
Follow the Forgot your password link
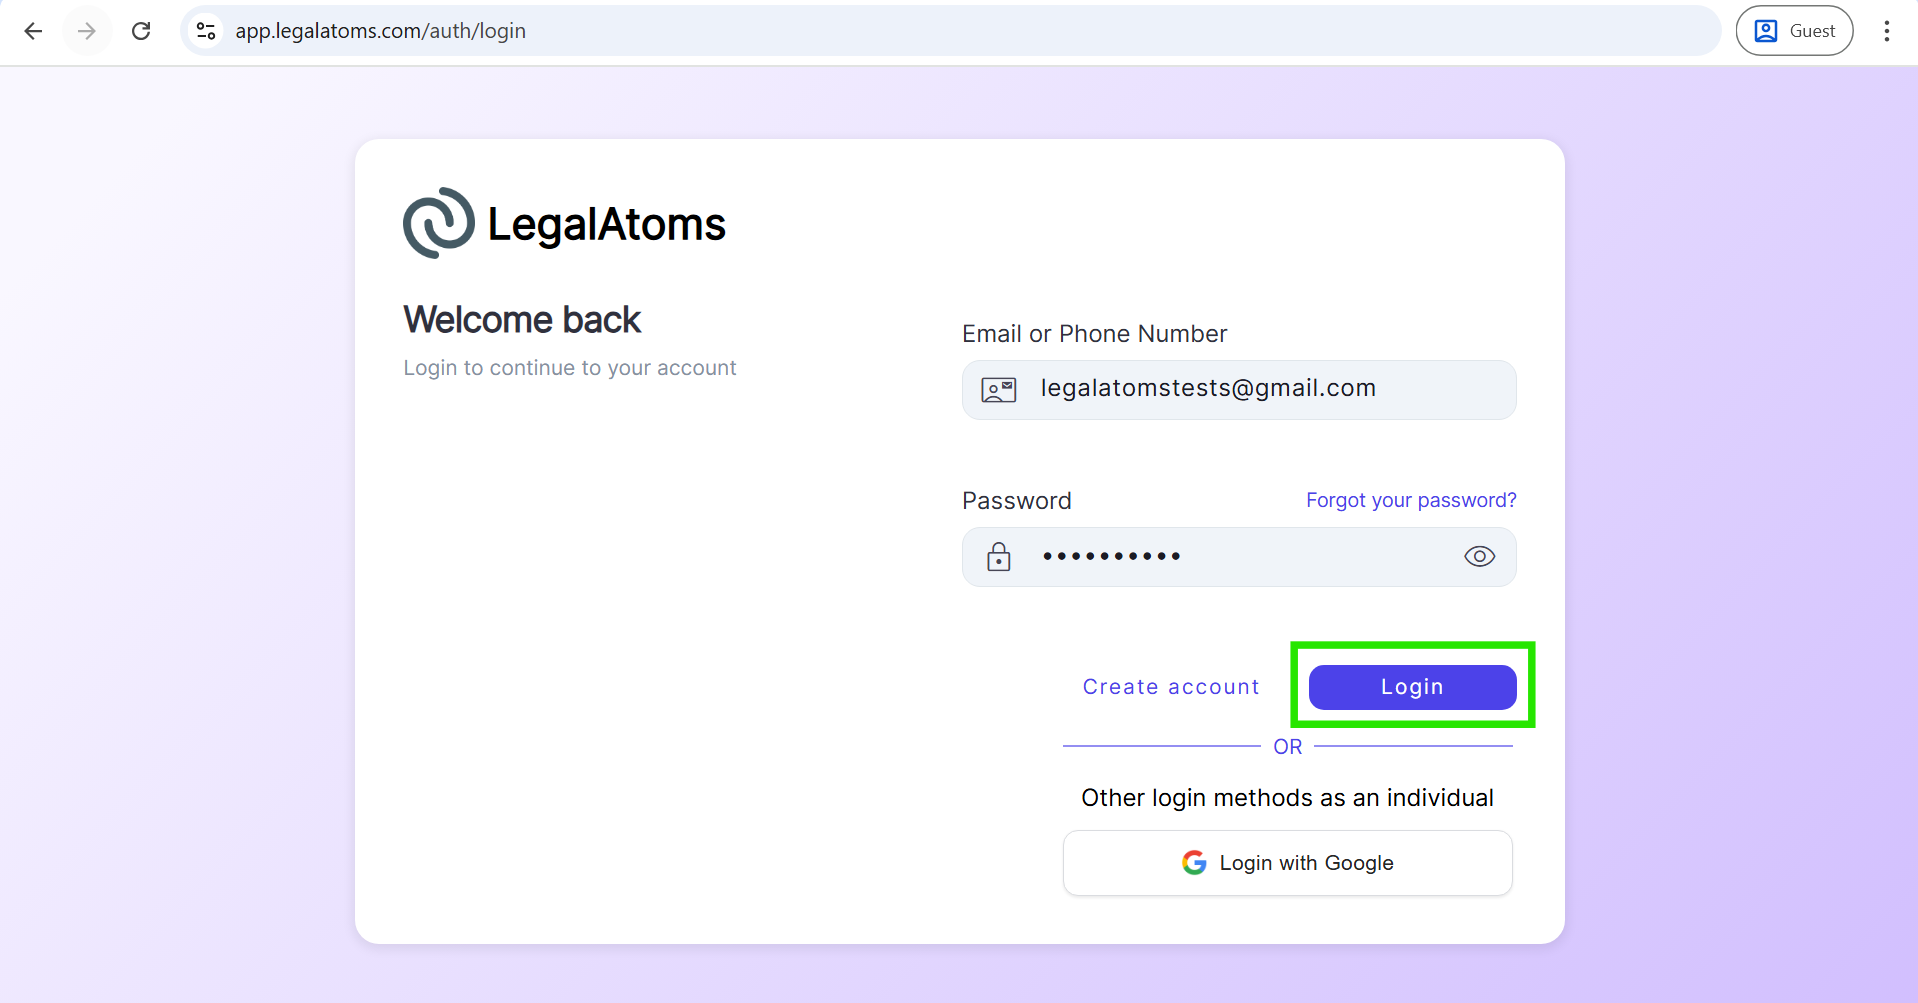tap(1410, 500)
